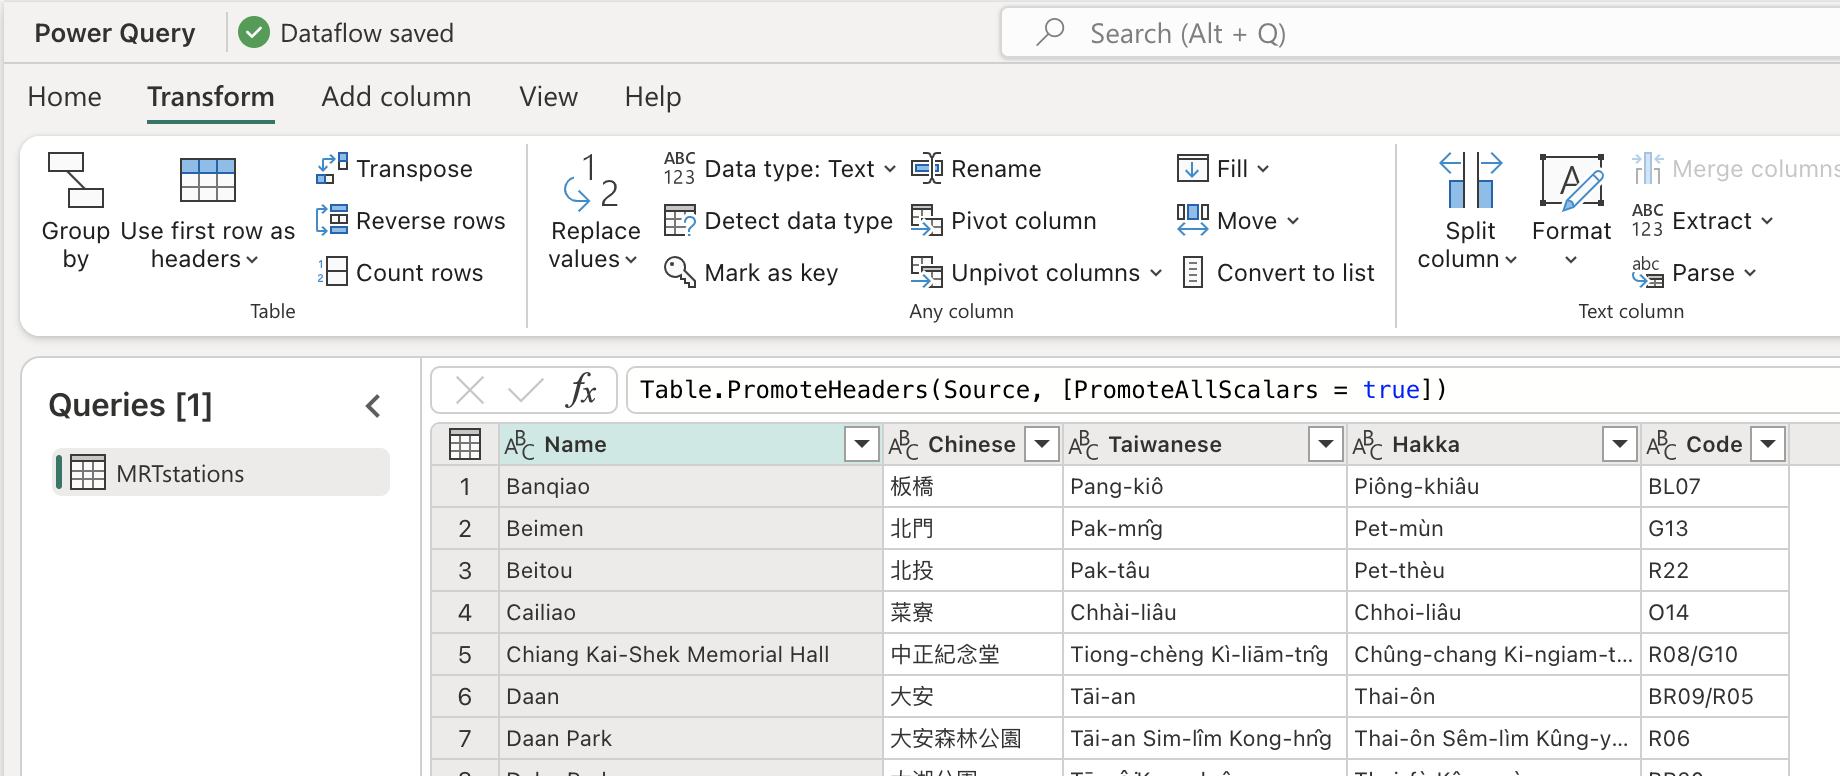Click the formula bar fx icon
Viewport: 1840px width, 776px height.
(581, 389)
